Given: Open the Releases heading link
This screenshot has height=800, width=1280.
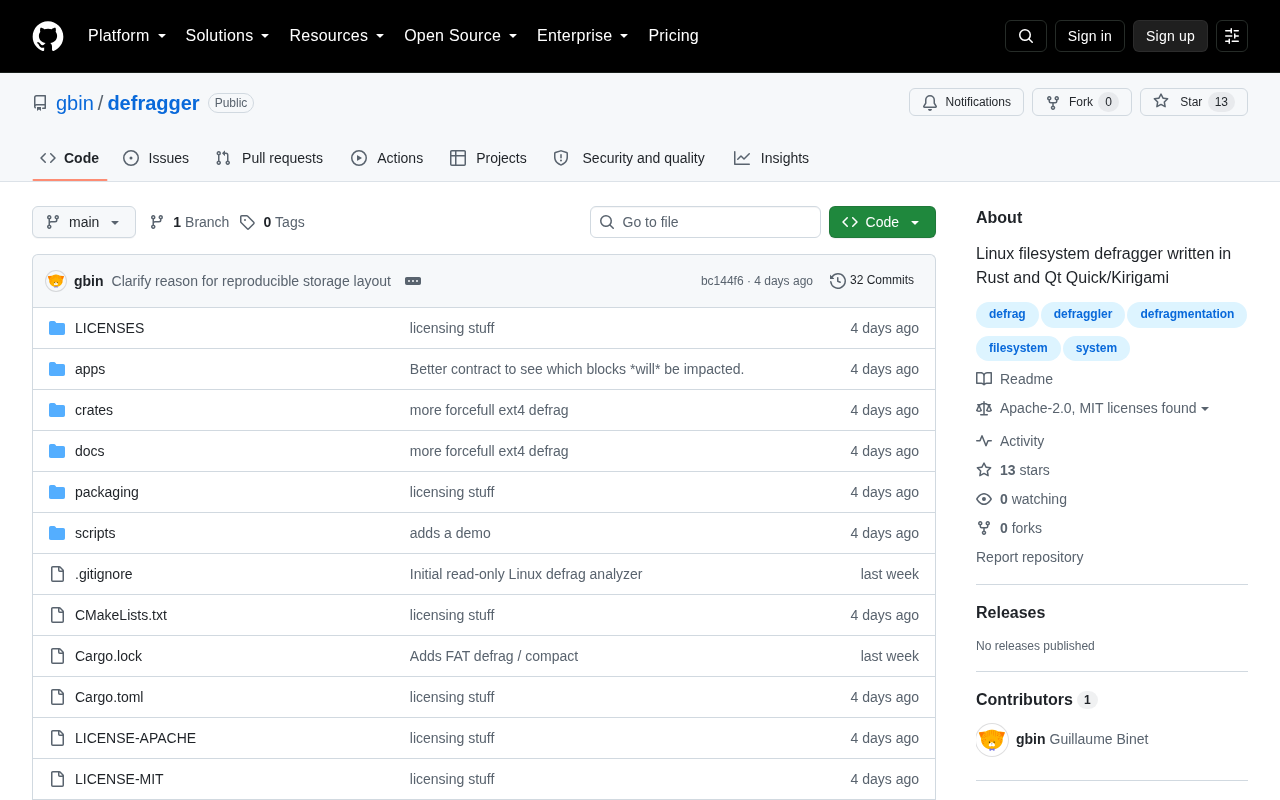Looking at the screenshot, I should click(x=1010, y=613).
